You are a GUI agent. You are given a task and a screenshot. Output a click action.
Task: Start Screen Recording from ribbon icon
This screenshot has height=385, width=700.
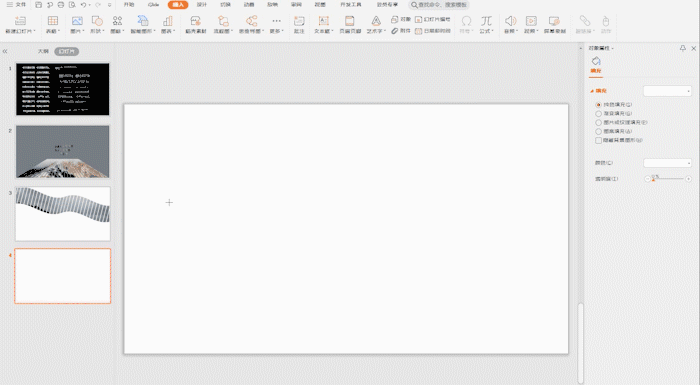click(554, 21)
